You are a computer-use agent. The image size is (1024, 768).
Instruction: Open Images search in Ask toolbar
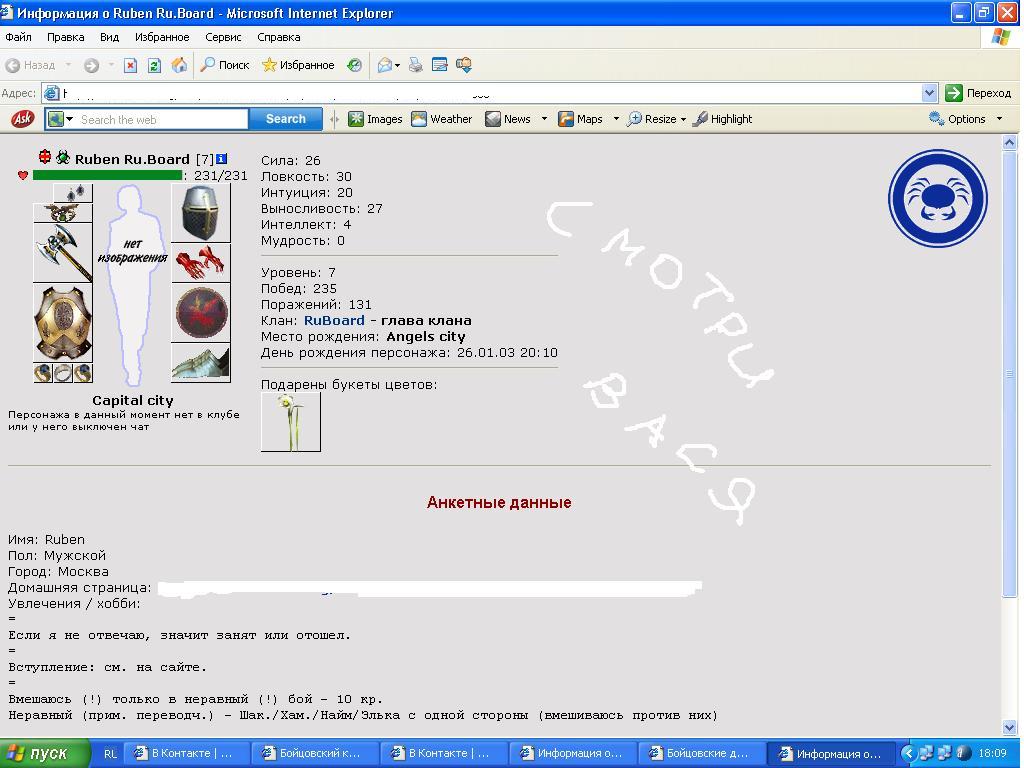(375, 119)
